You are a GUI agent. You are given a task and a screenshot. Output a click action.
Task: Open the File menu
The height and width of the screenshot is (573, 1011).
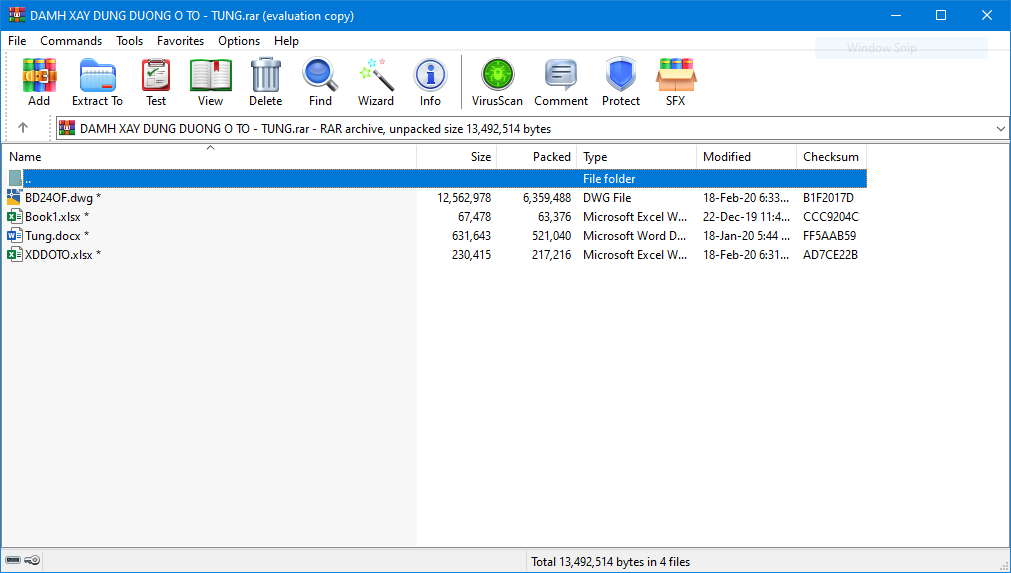[17, 41]
